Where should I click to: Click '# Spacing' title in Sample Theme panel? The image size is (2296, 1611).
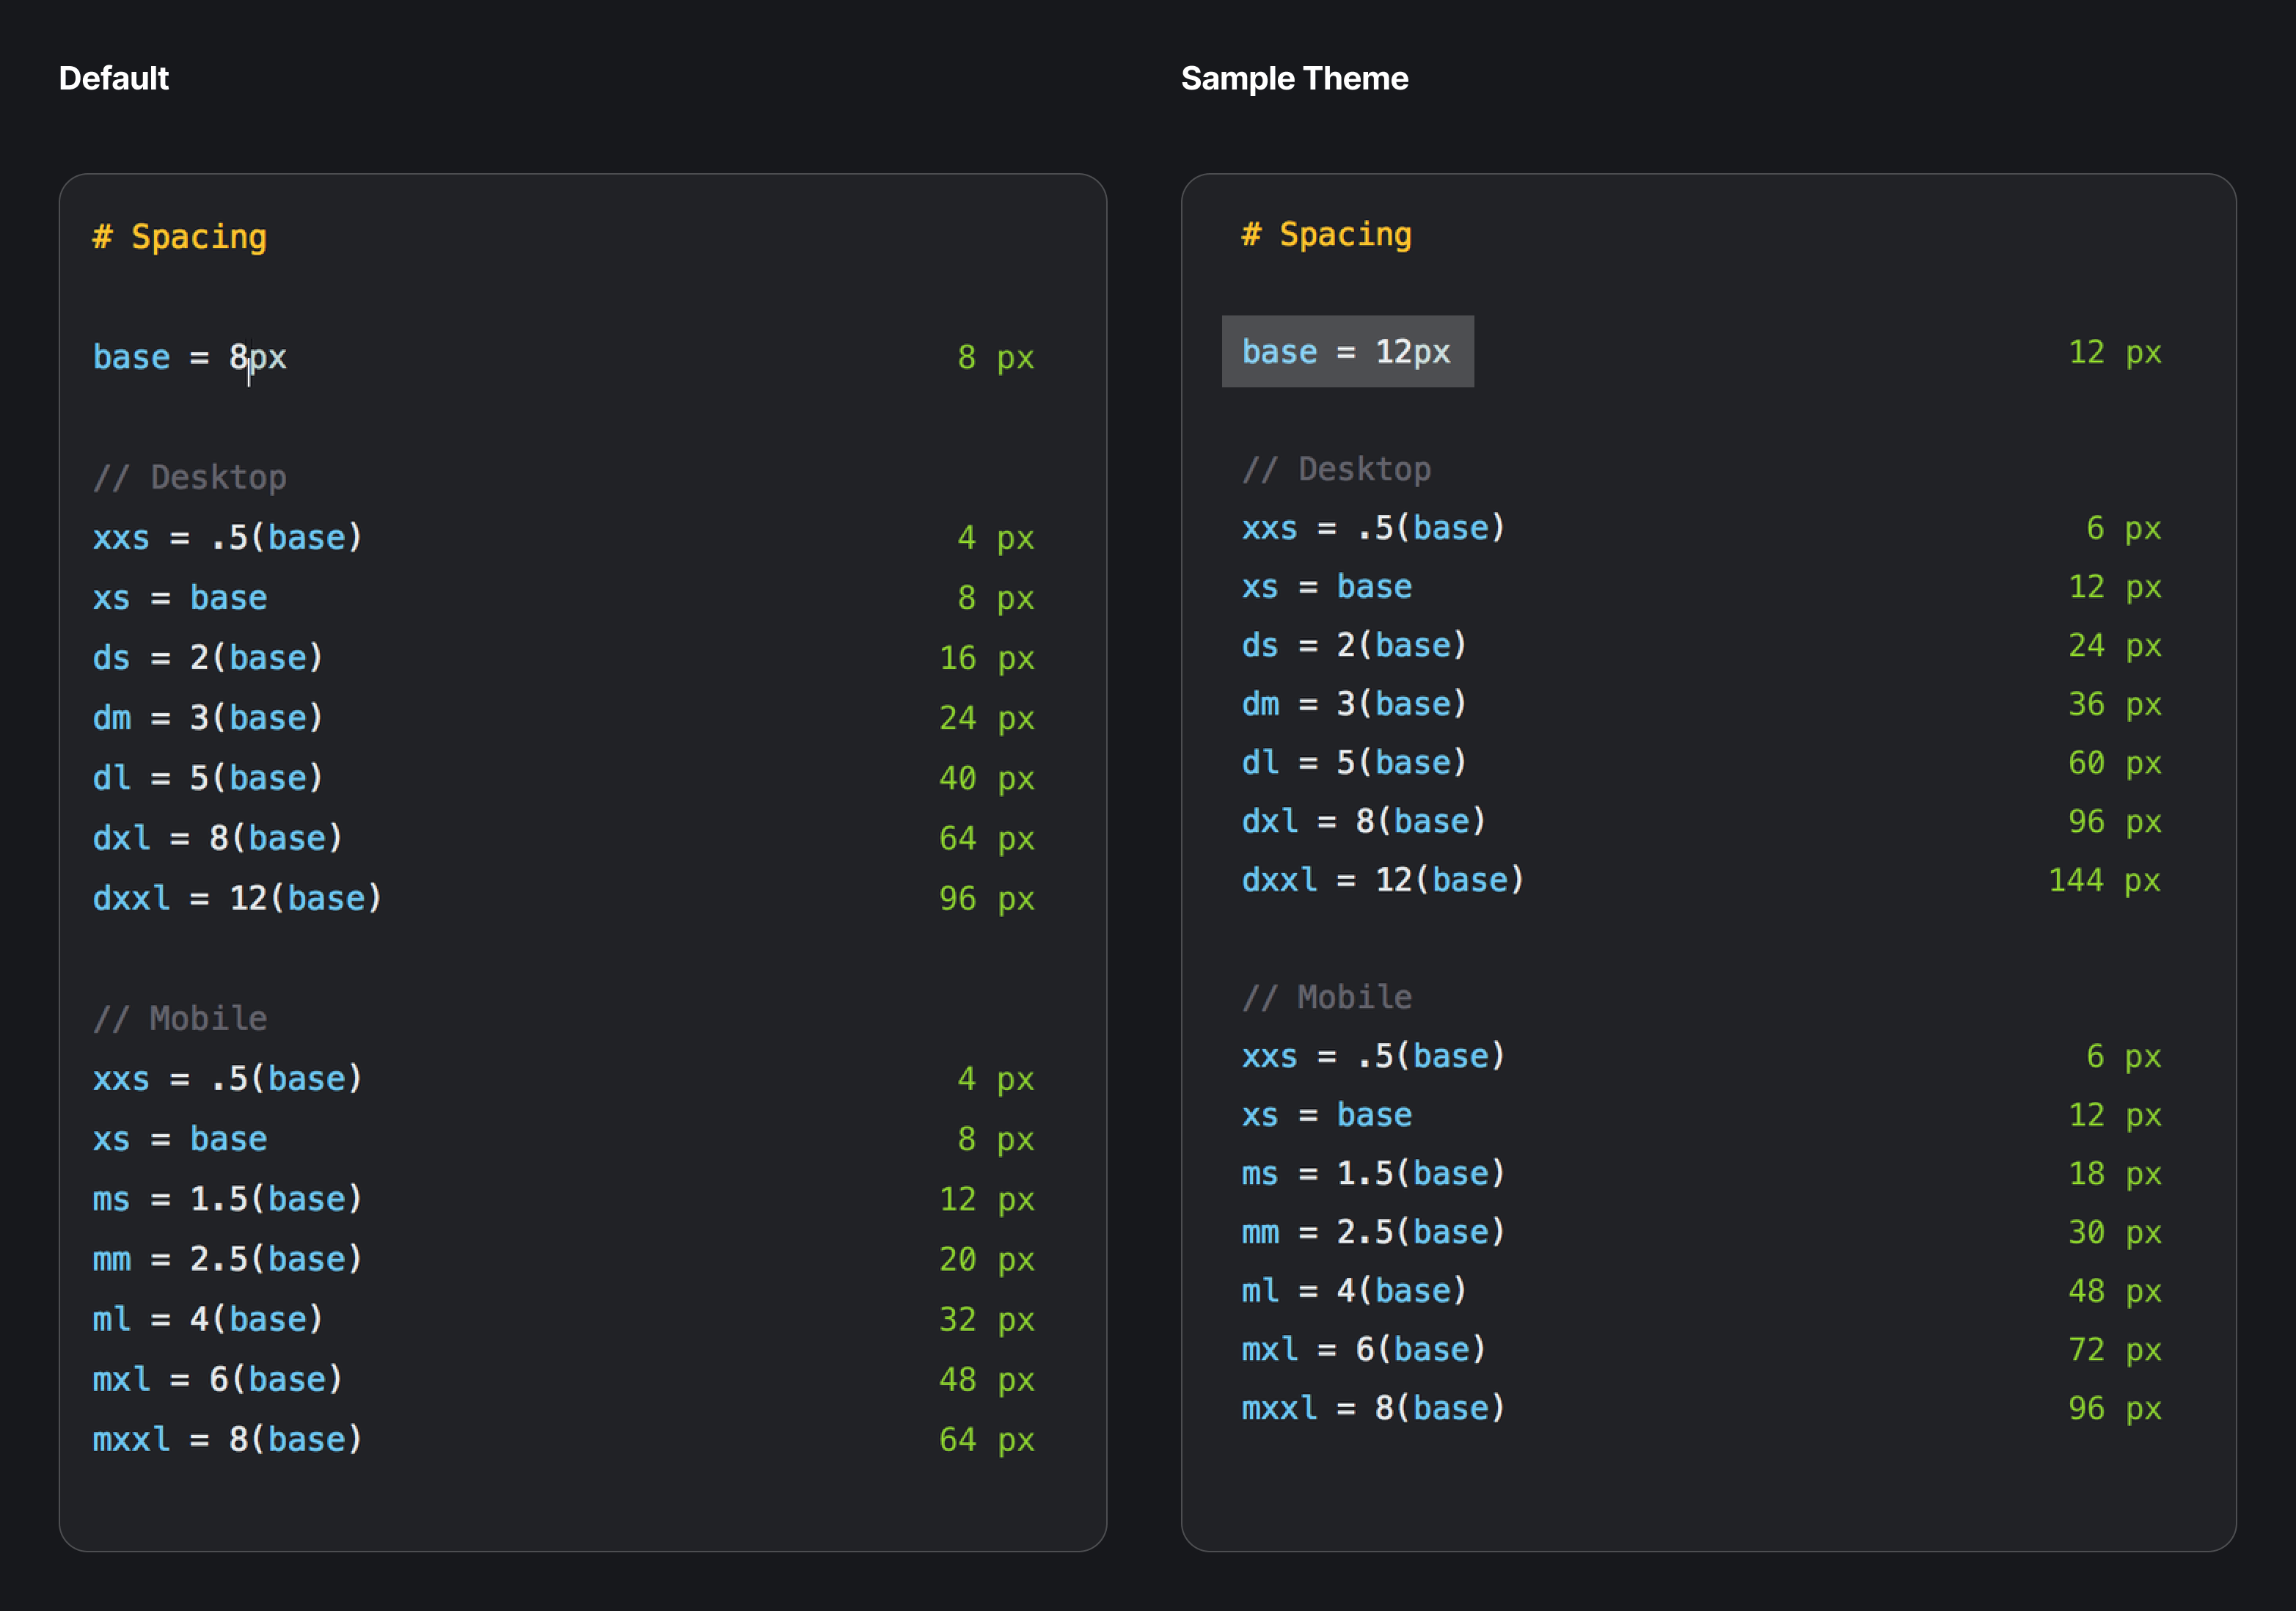1327,234
